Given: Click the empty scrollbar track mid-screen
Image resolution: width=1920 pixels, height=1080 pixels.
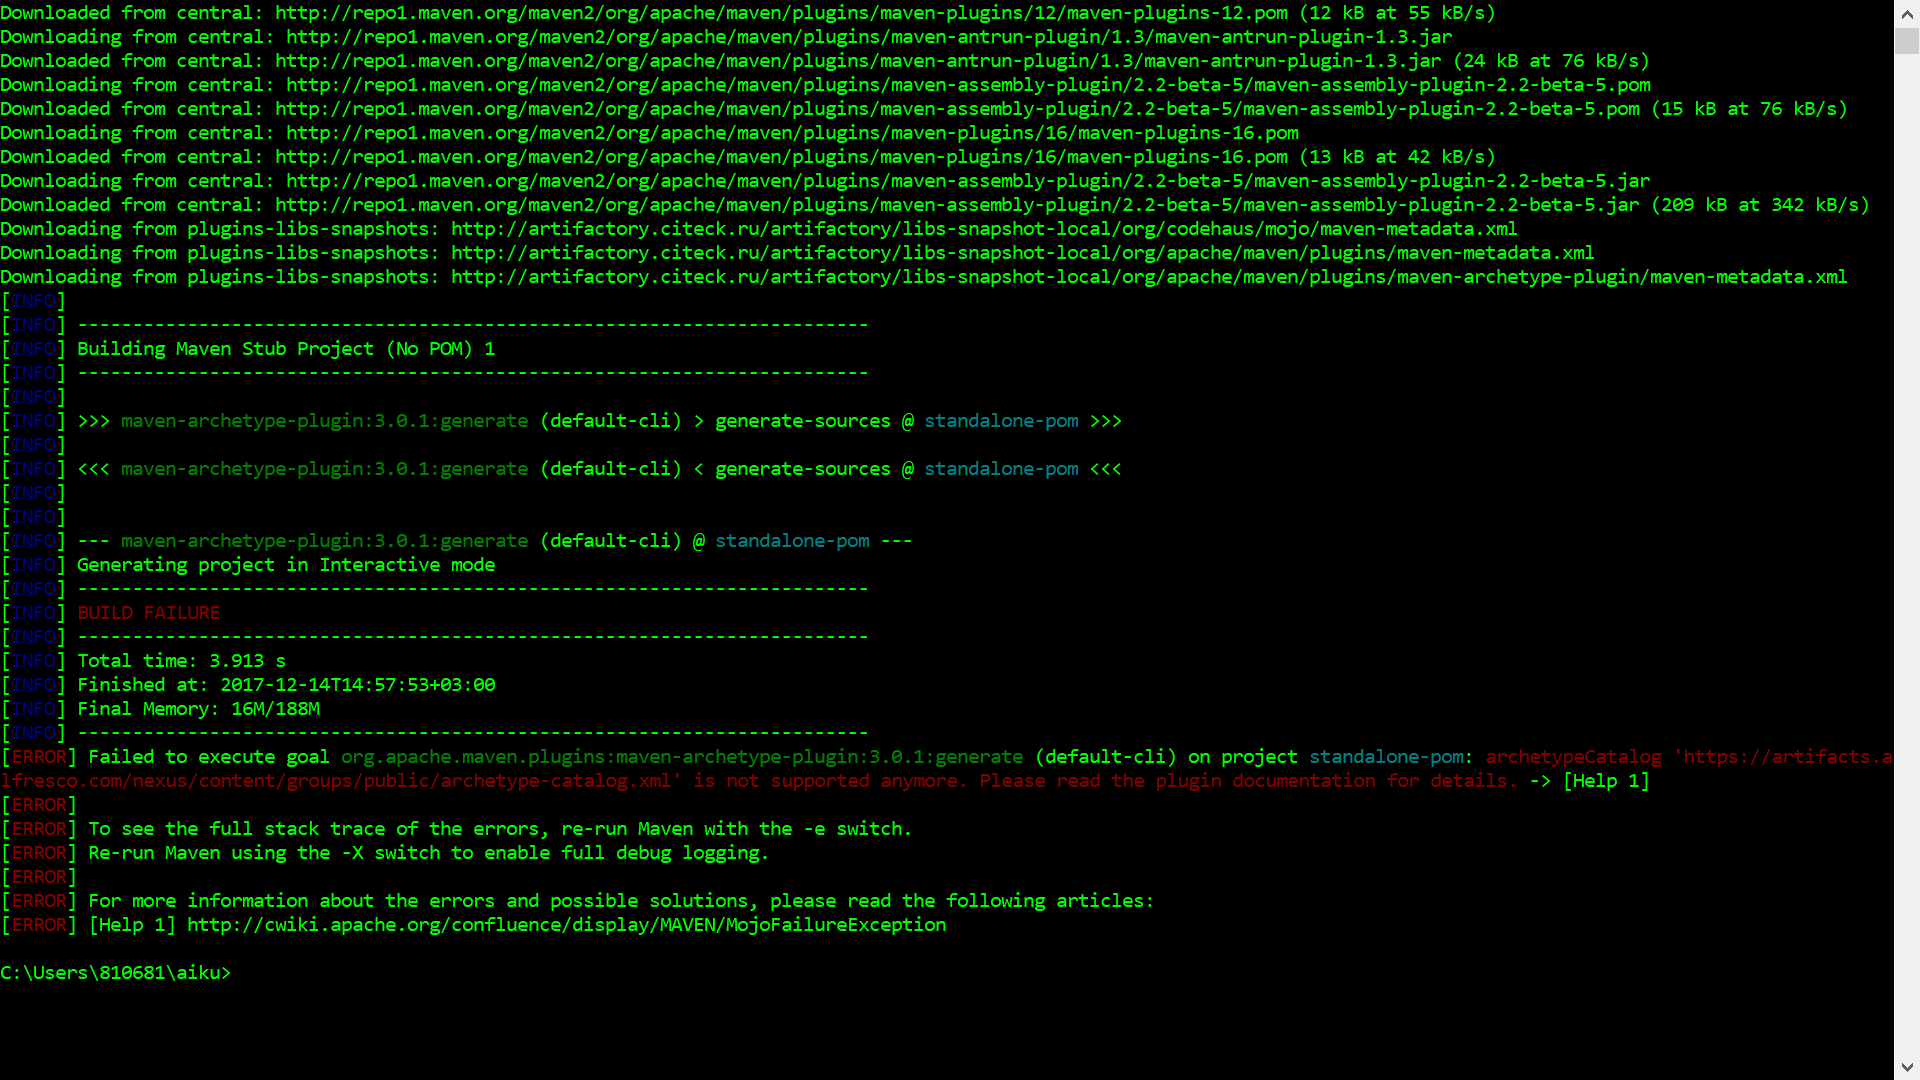Looking at the screenshot, I should (1906, 540).
